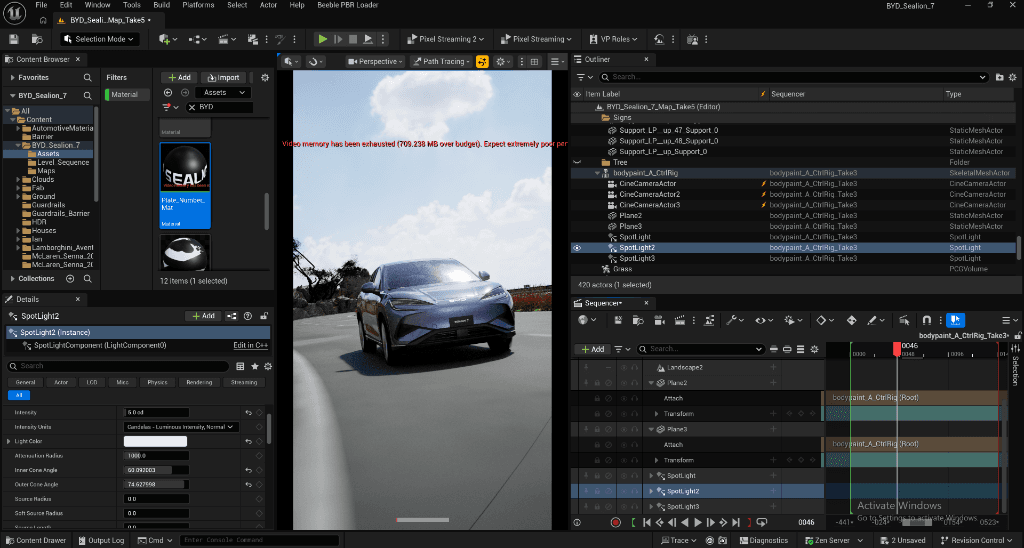1024x548 pixels.
Task: Click the Sequencer record button
Action: point(615,523)
